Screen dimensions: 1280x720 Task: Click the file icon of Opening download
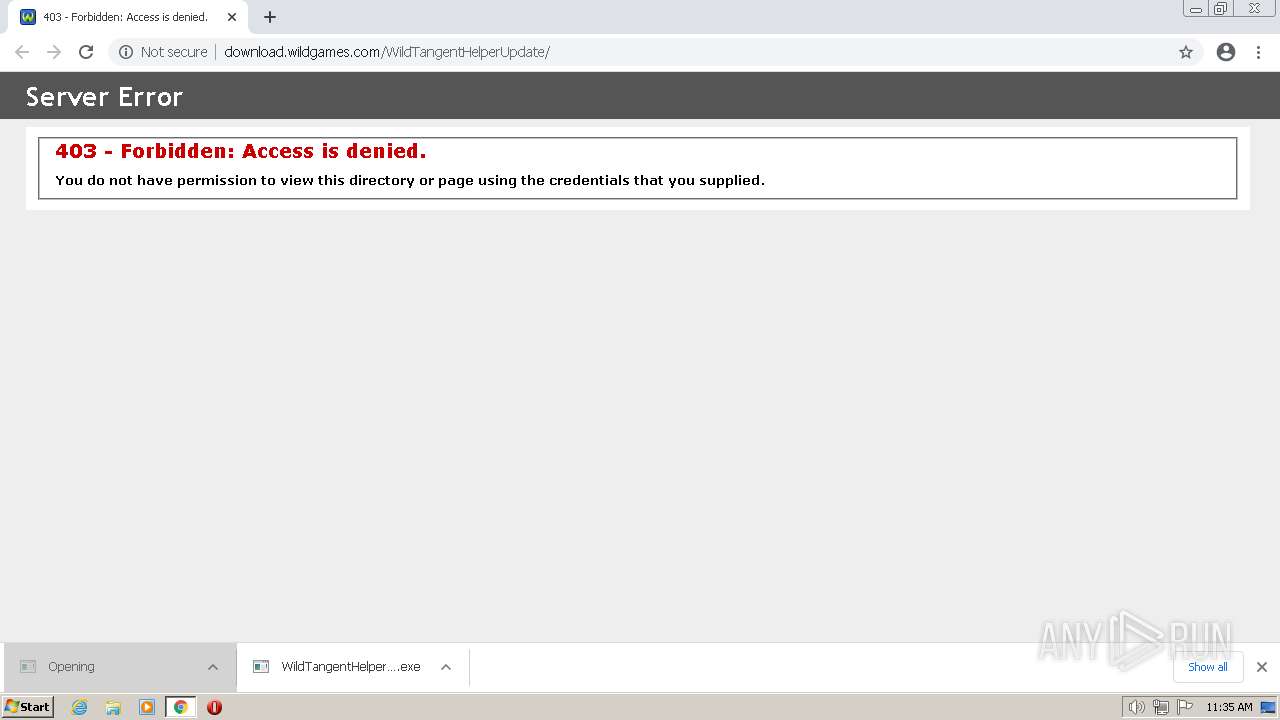[28, 667]
